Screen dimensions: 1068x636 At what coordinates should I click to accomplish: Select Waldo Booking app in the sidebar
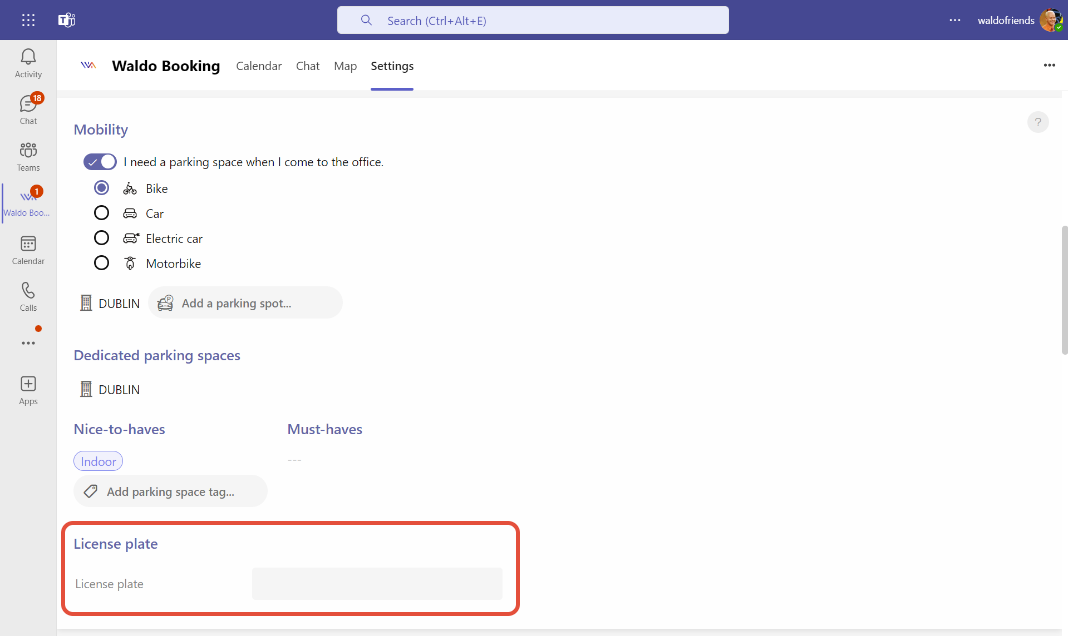click(x=28, y=202)
